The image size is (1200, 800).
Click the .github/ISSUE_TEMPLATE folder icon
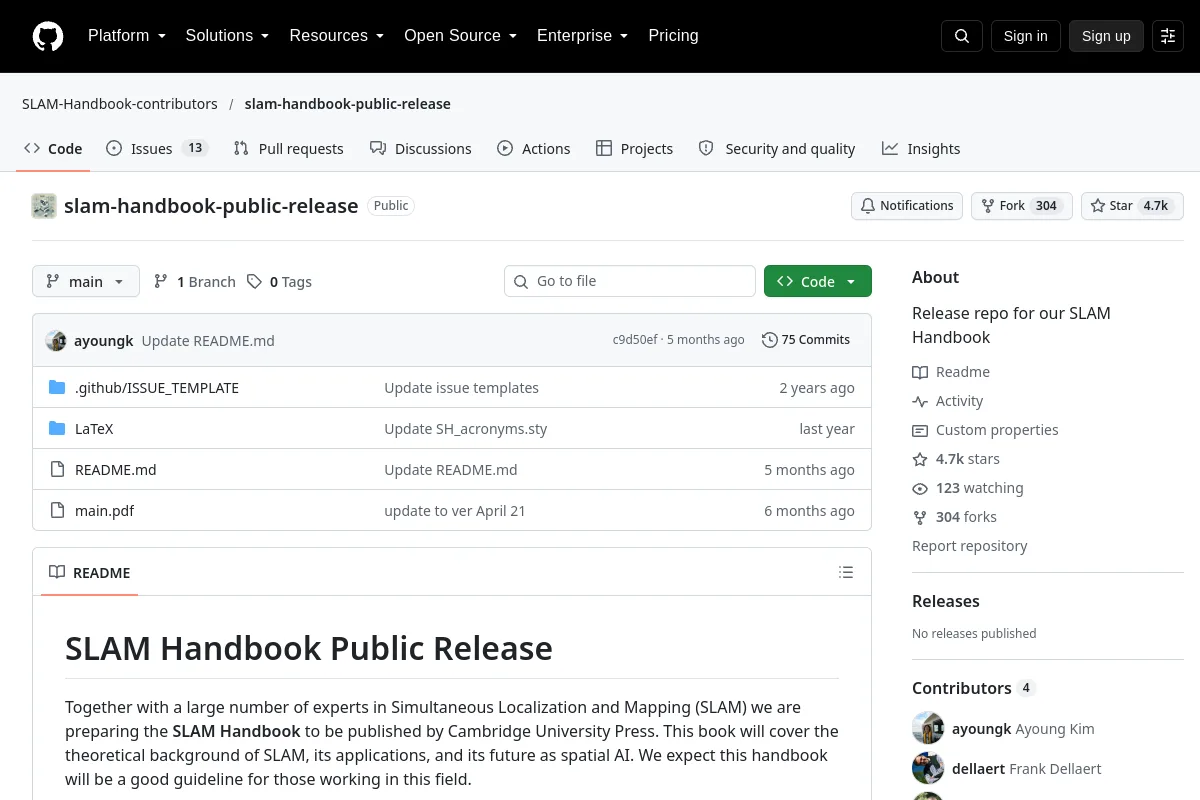tap(57, 388)
